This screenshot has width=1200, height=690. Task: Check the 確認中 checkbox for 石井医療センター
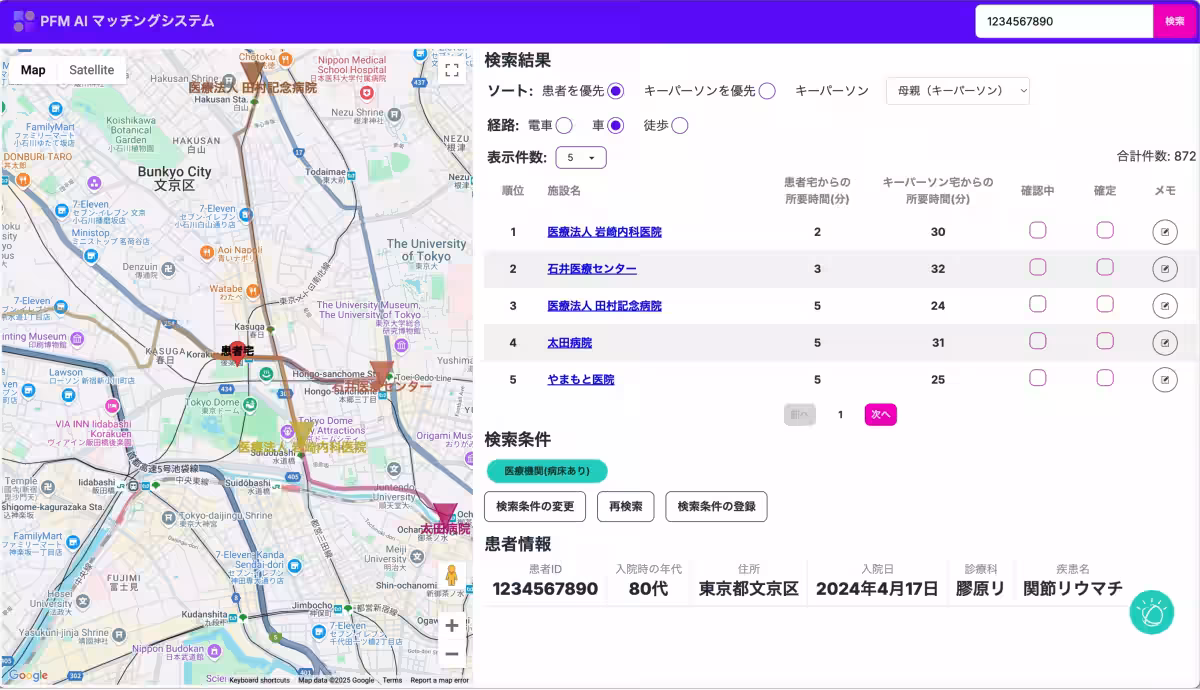[1037, 267]
